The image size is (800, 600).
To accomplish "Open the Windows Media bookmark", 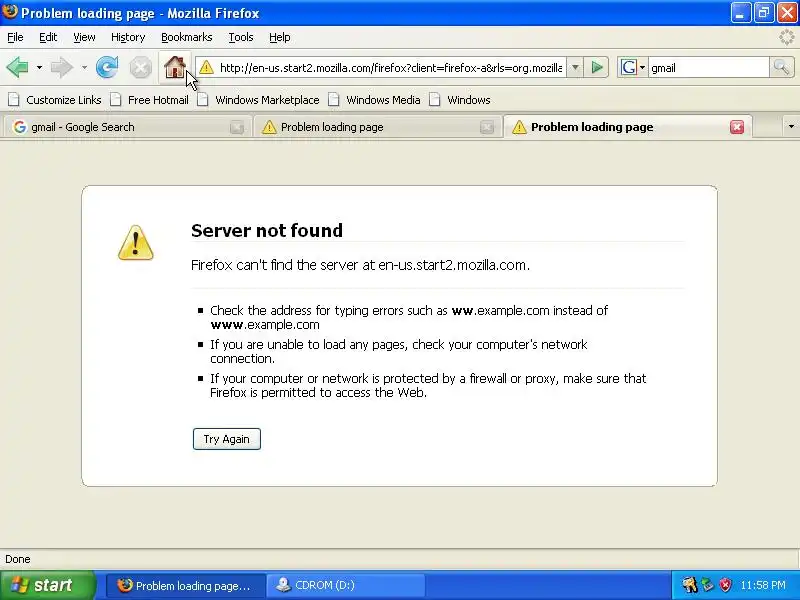I will coord(374,100).
